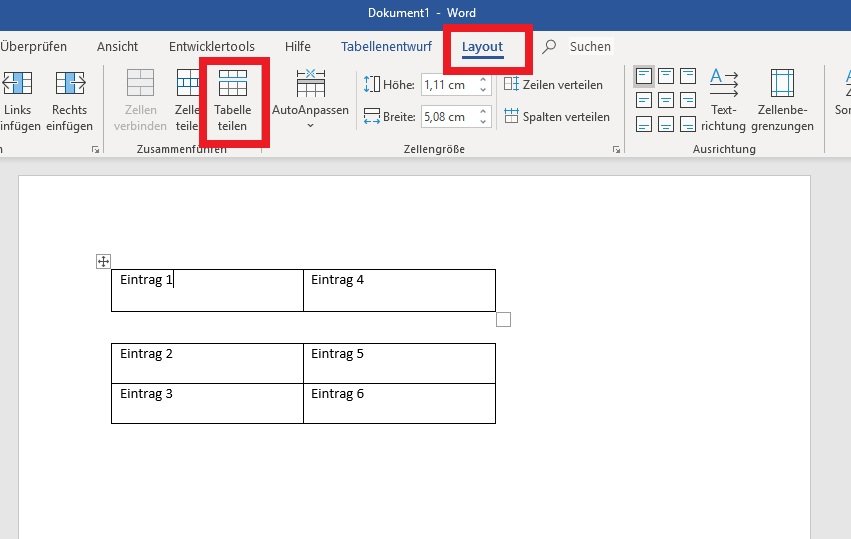Open Zellengröße dialog launcher
851x539 pixels.
coord(616,149)
